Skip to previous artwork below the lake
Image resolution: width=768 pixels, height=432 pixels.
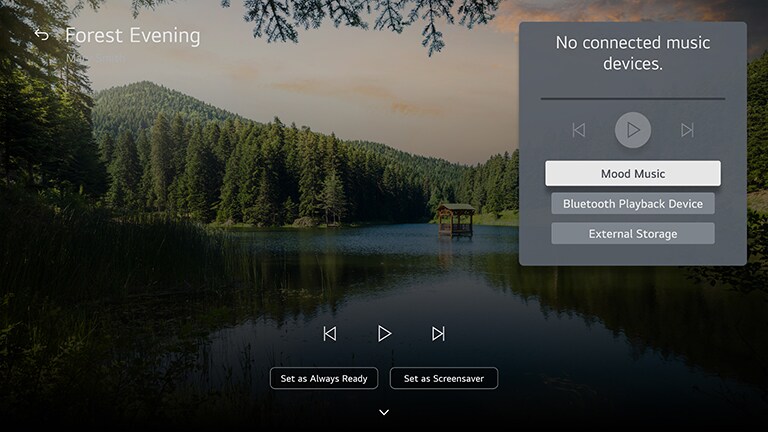330,334
